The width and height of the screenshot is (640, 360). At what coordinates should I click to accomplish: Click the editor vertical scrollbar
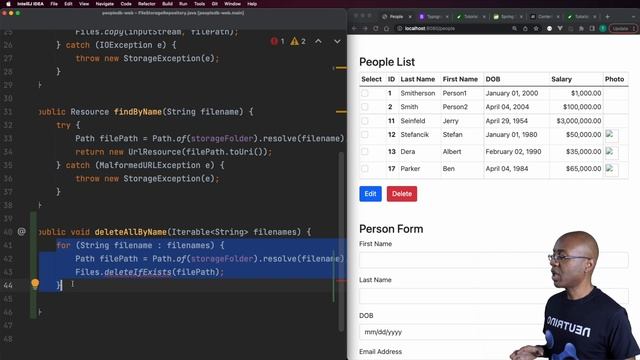(x=340, y=241)
